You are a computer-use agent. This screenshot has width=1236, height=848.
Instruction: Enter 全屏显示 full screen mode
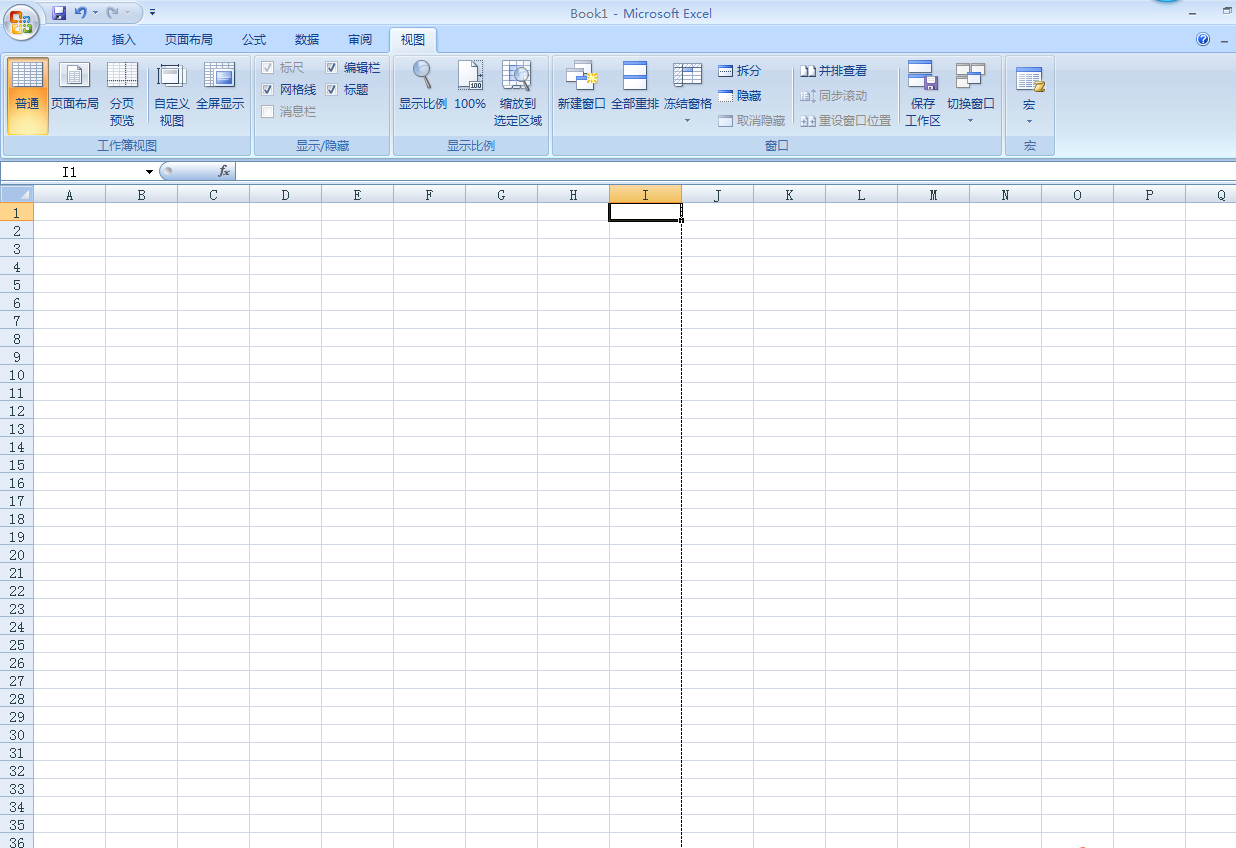pos(219,86)
